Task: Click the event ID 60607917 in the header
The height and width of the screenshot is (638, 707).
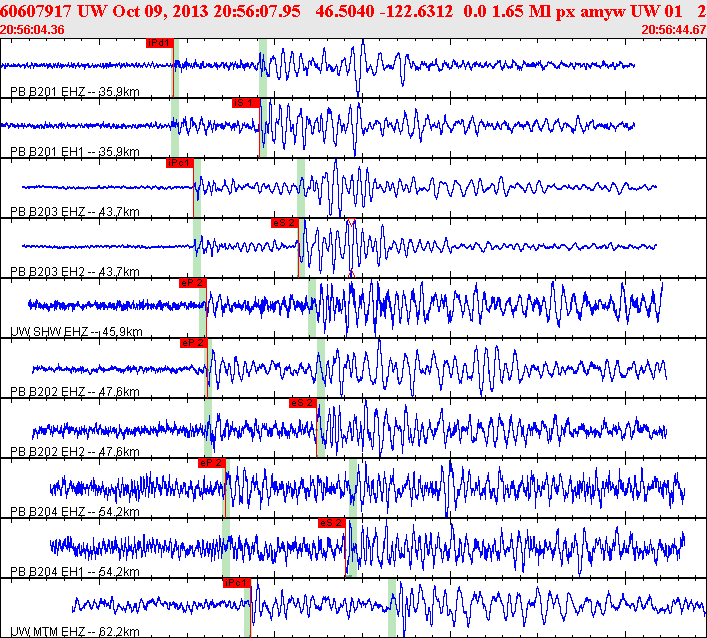Action: pyautogui.click(x=36, y=11)
